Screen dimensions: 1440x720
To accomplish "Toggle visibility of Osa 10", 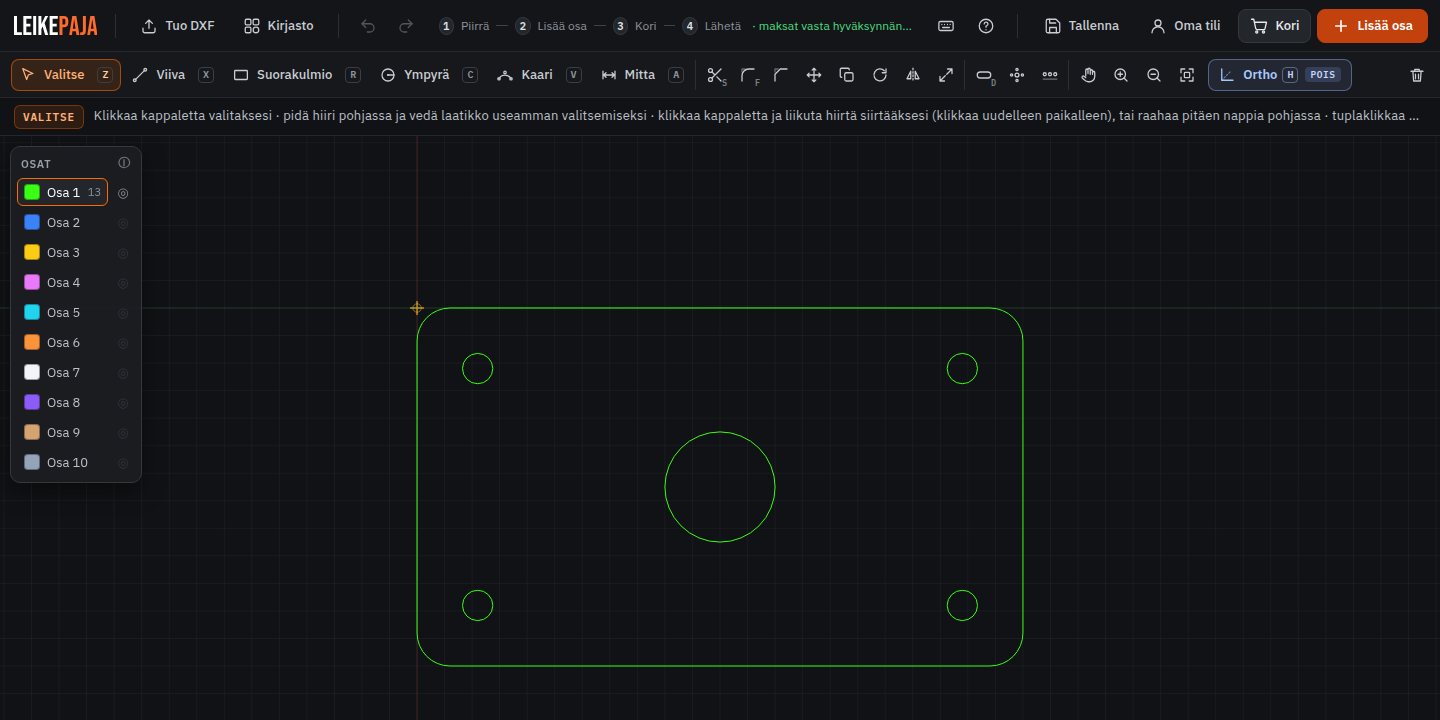I will tap(123, 463).
